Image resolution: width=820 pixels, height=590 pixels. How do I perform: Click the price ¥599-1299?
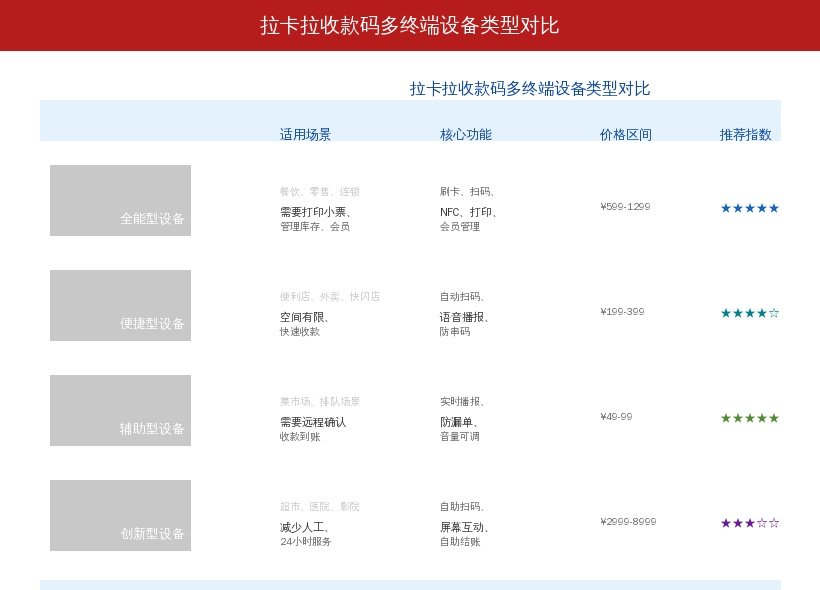click(625, 207)
